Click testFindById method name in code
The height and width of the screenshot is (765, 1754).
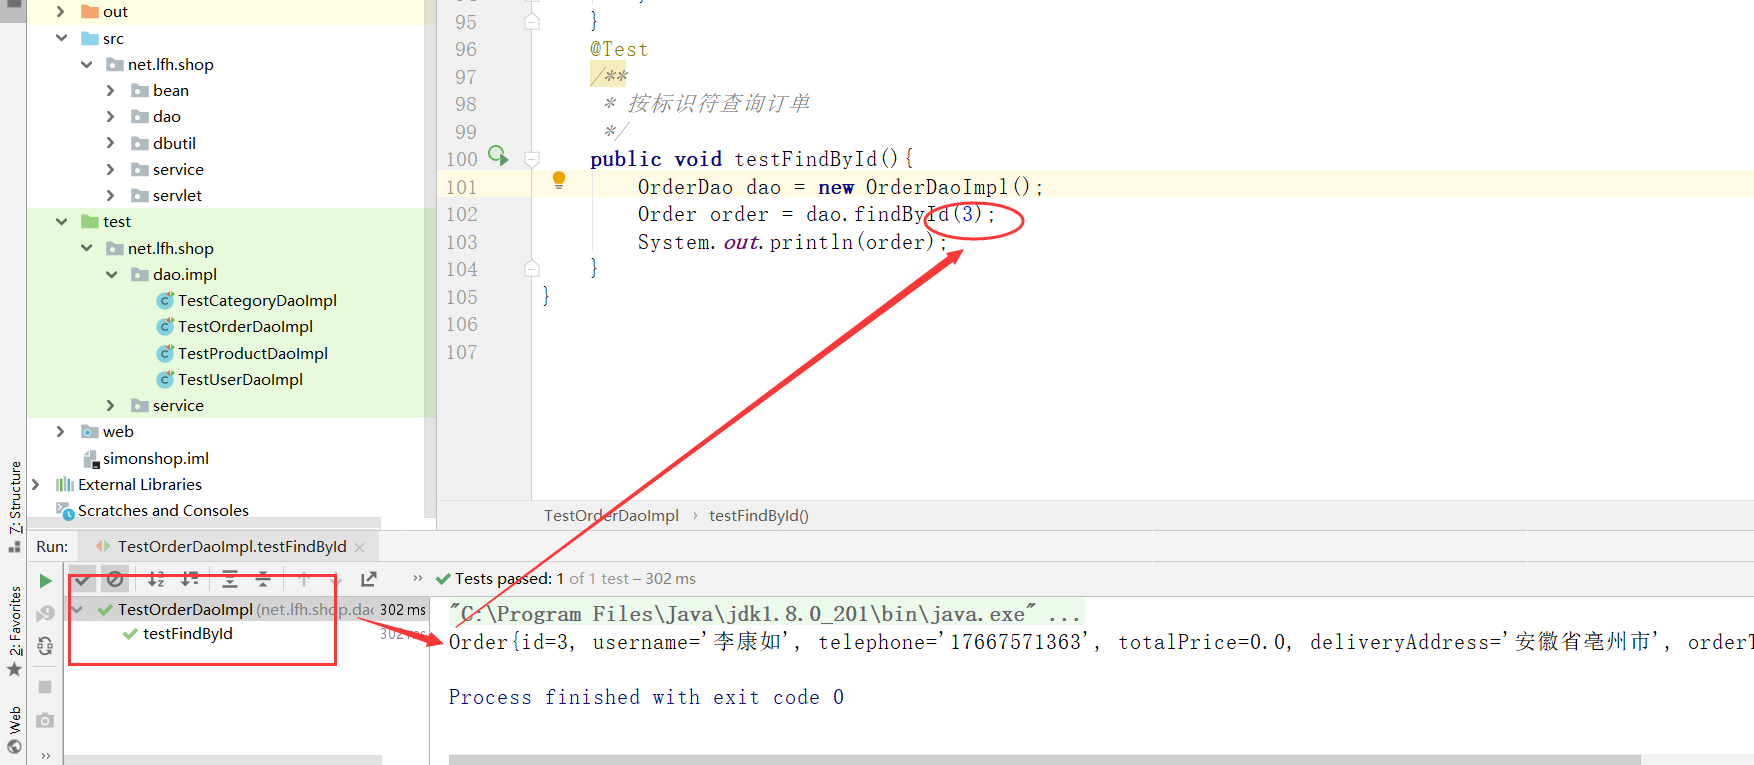pyautogui.click(x=805, y=159)
